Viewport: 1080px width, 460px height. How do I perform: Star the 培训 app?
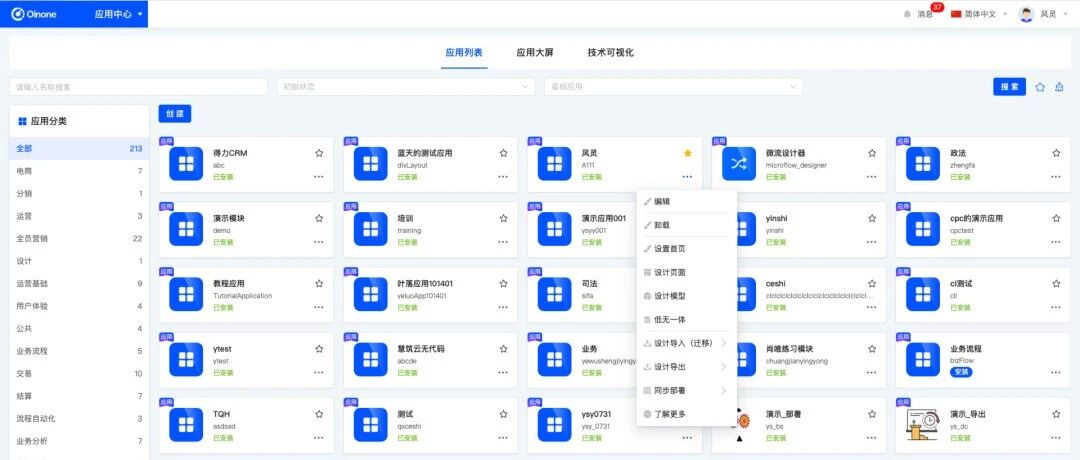point(503,218)
